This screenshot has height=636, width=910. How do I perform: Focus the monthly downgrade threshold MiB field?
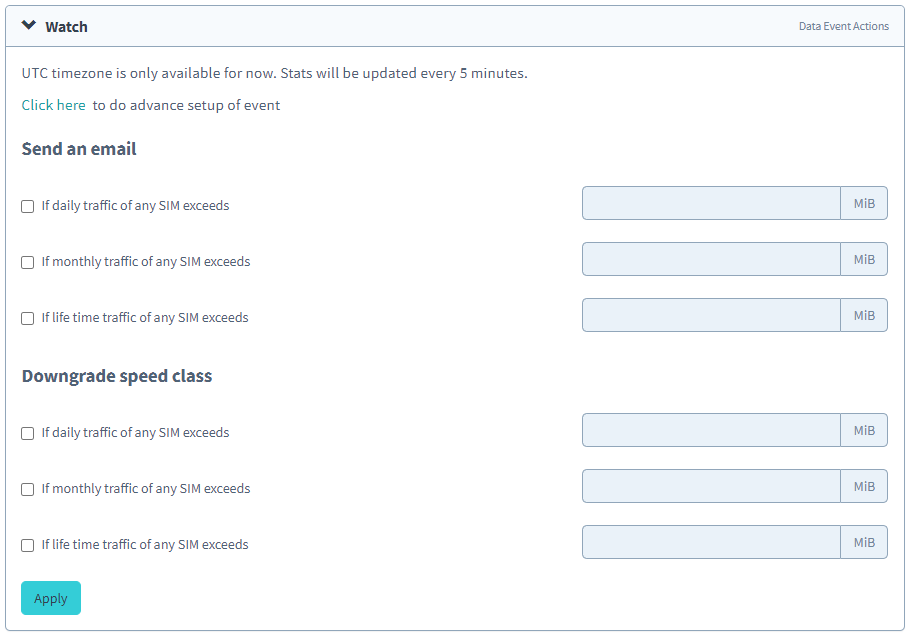711,486
